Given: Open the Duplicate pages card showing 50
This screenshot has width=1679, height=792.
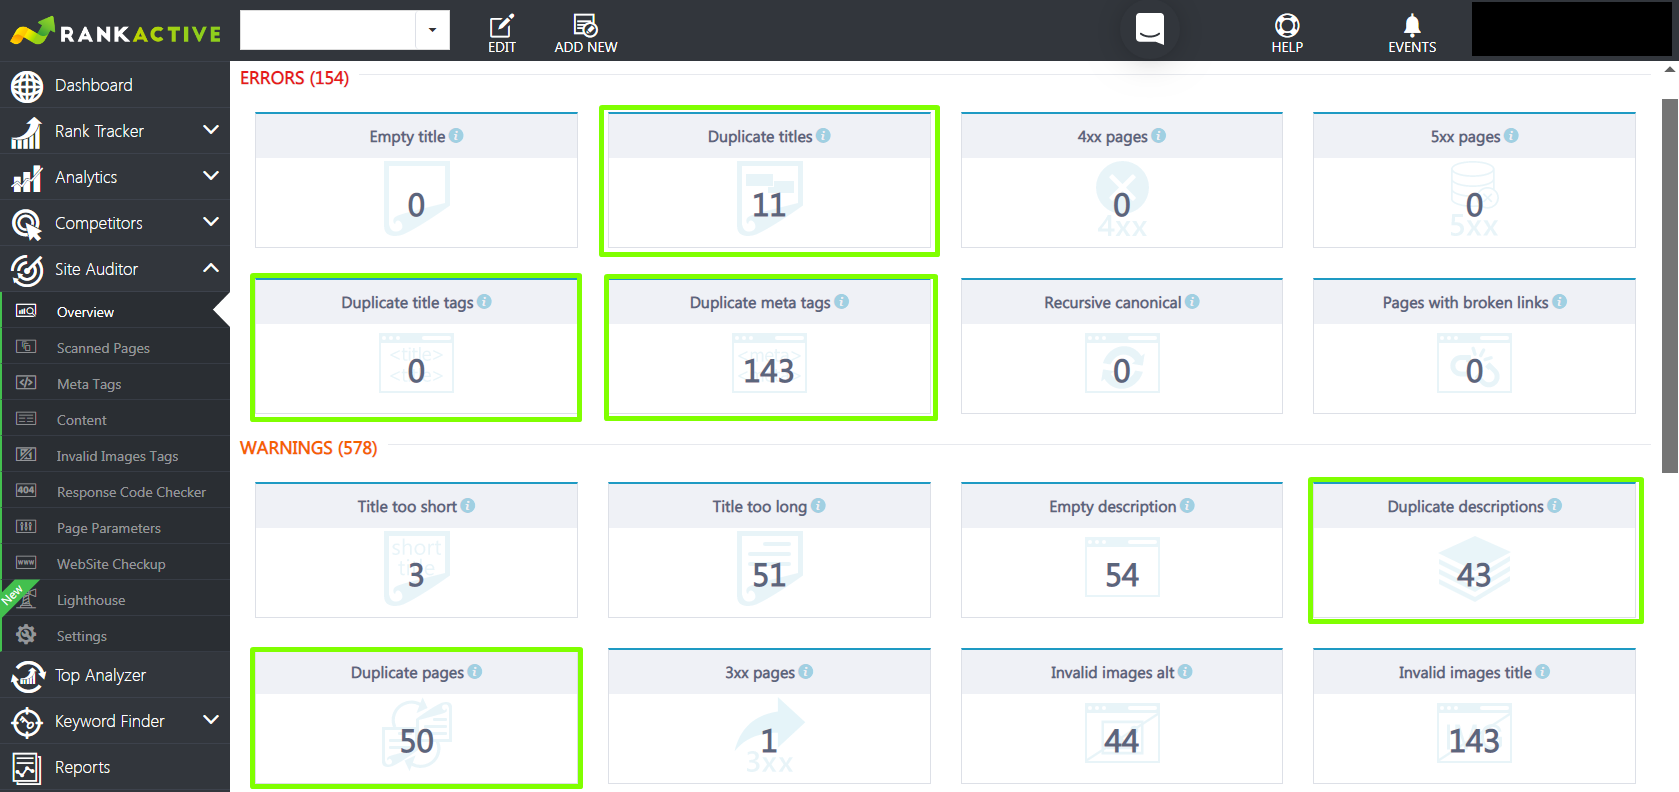Looking at the screenshot, I should [x=416, y=717].
